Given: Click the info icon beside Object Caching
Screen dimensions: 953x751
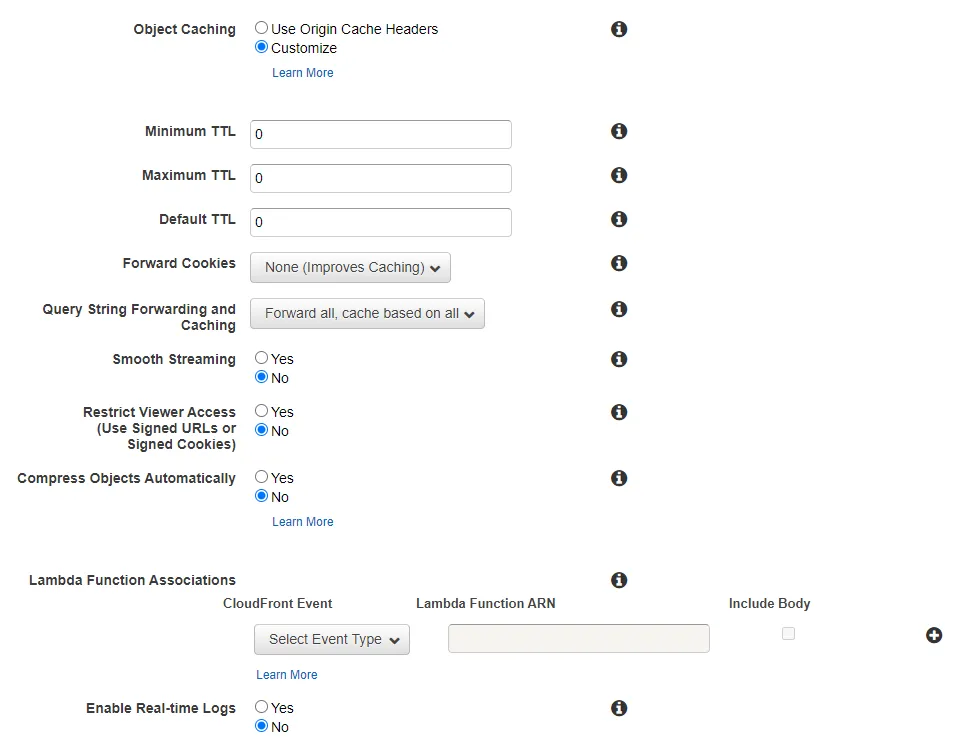Looking at the screenshot, I should click(619, 30).
